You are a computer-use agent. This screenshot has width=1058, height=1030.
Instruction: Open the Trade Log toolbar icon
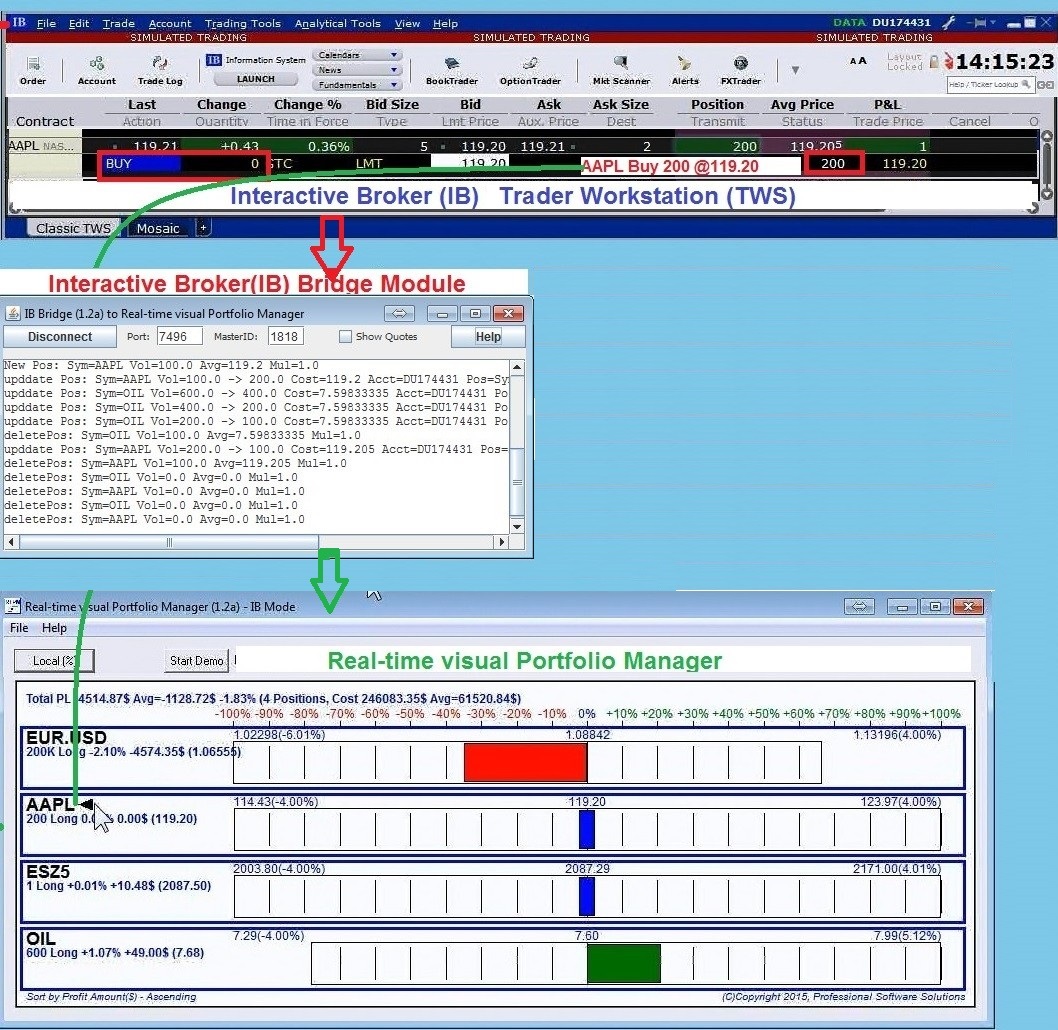pos(160,70)
